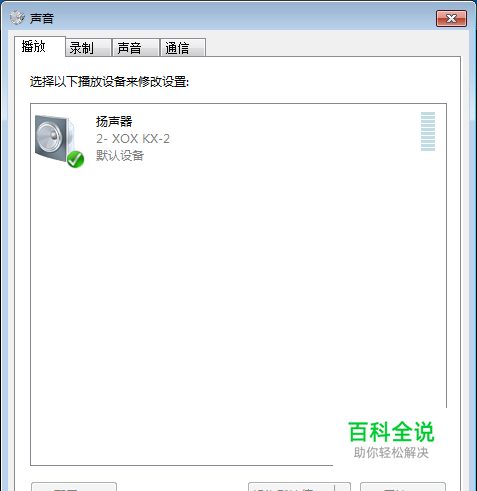Click the Sound dialog title bar icon
This screenshot has width=477, height=491.
[x=17, y=18]
